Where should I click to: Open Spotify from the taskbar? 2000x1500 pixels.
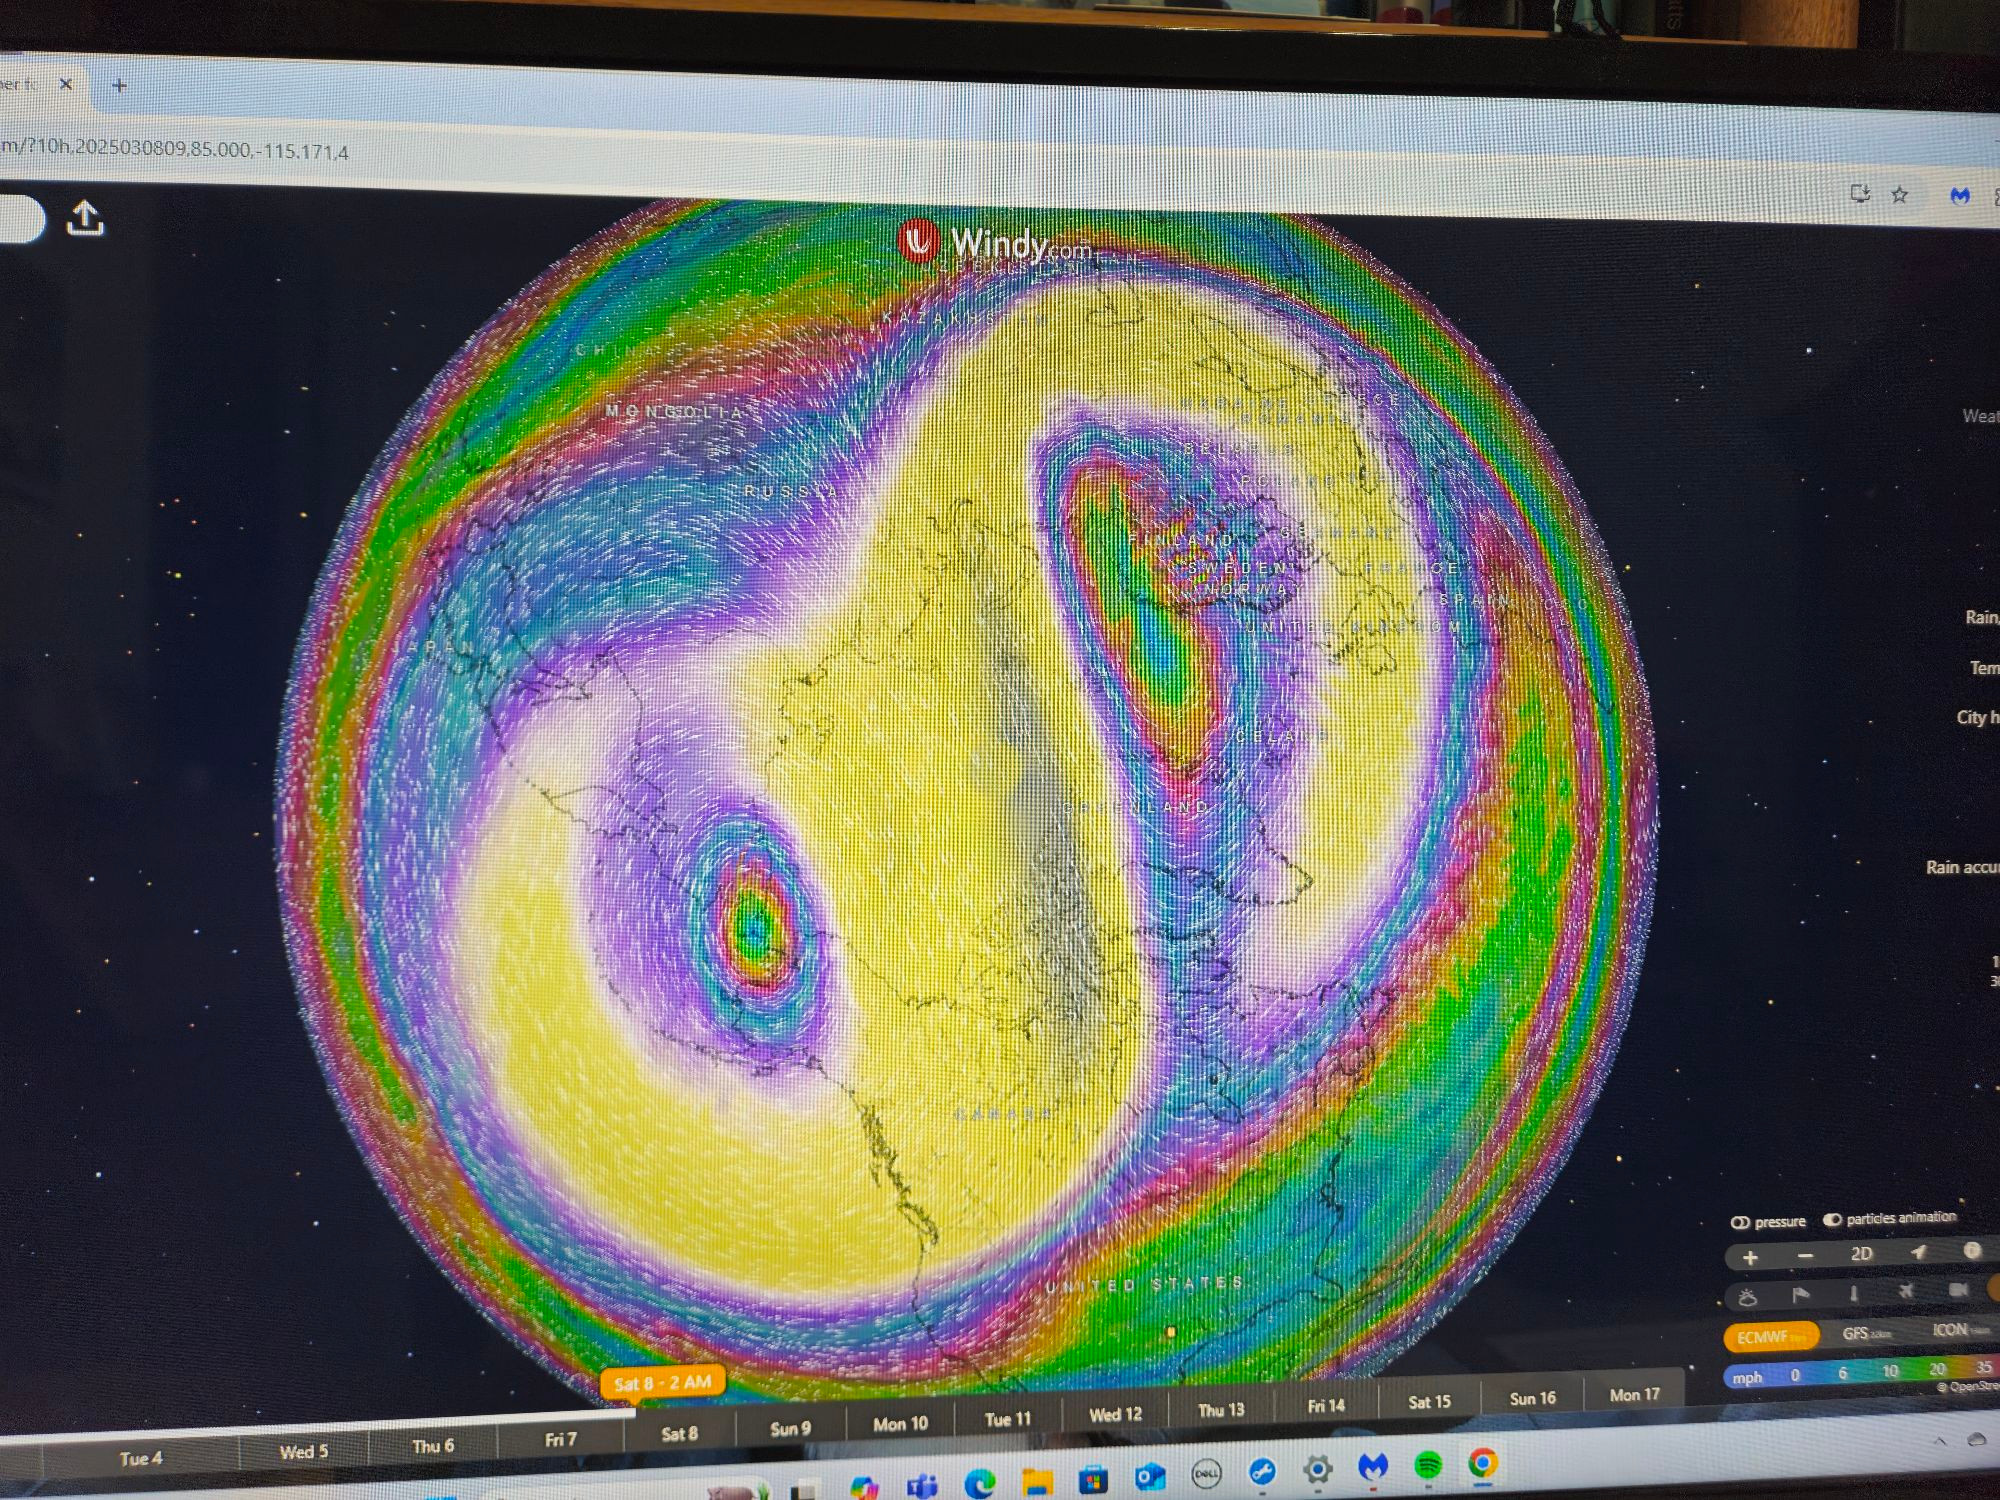pyautogui.click(x=1428, y=1466)
